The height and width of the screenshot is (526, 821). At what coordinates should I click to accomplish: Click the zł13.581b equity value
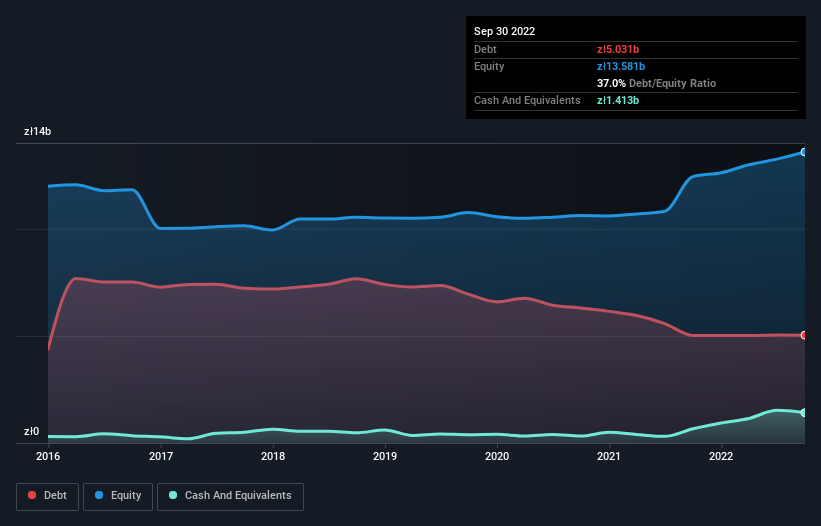(x=621, y=66)
